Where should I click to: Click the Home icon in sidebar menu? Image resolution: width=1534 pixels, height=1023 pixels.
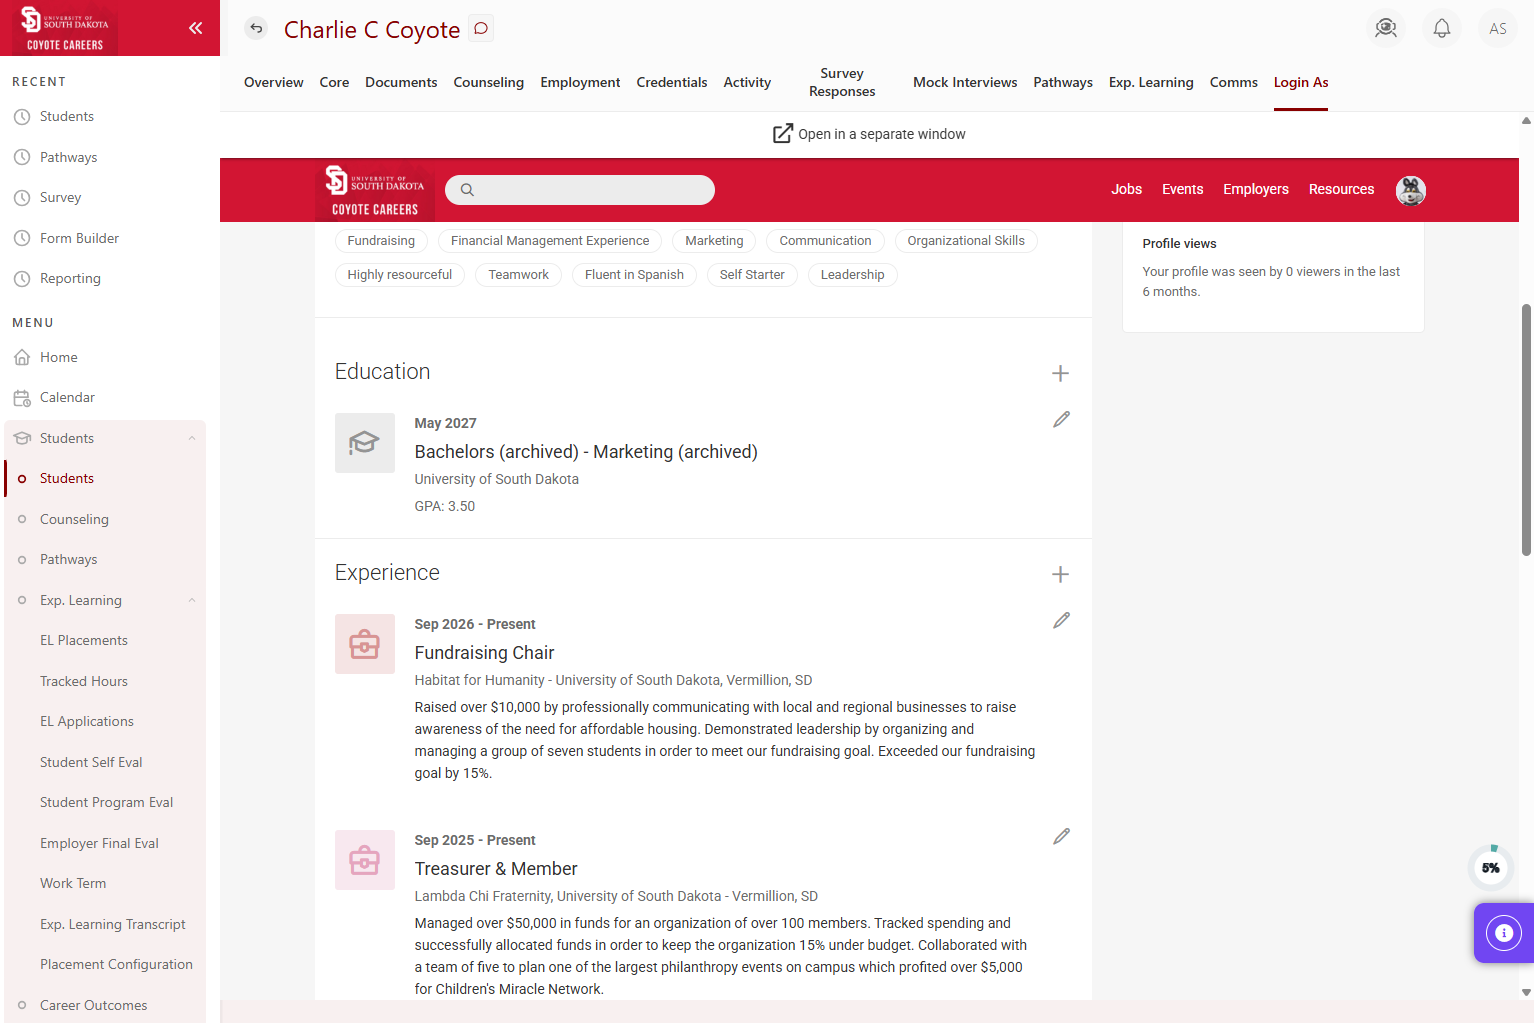(x=22, y=357)
